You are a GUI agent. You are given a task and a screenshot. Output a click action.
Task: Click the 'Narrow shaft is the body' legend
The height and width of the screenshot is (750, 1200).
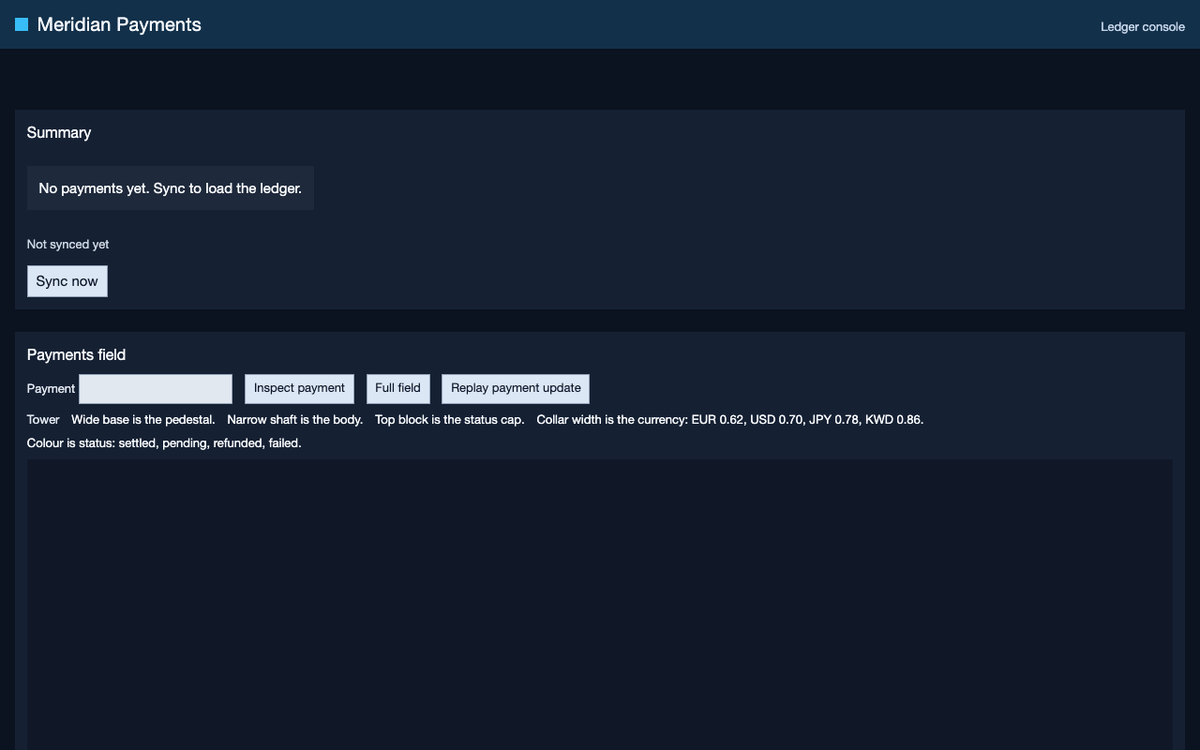pyautogui.click(x=295, y=419)
